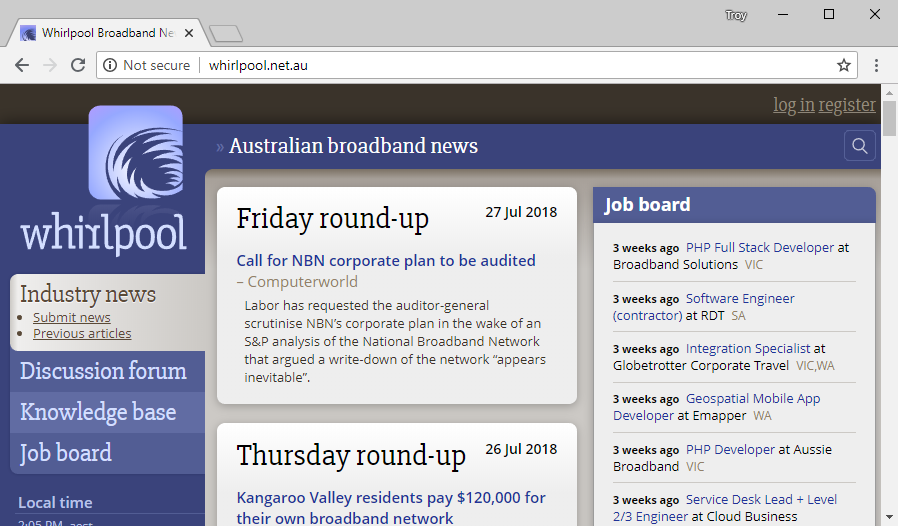Click the vertical scrollbar thumb
This screenshot has height=526, width=898.
[x=889, y=119]
